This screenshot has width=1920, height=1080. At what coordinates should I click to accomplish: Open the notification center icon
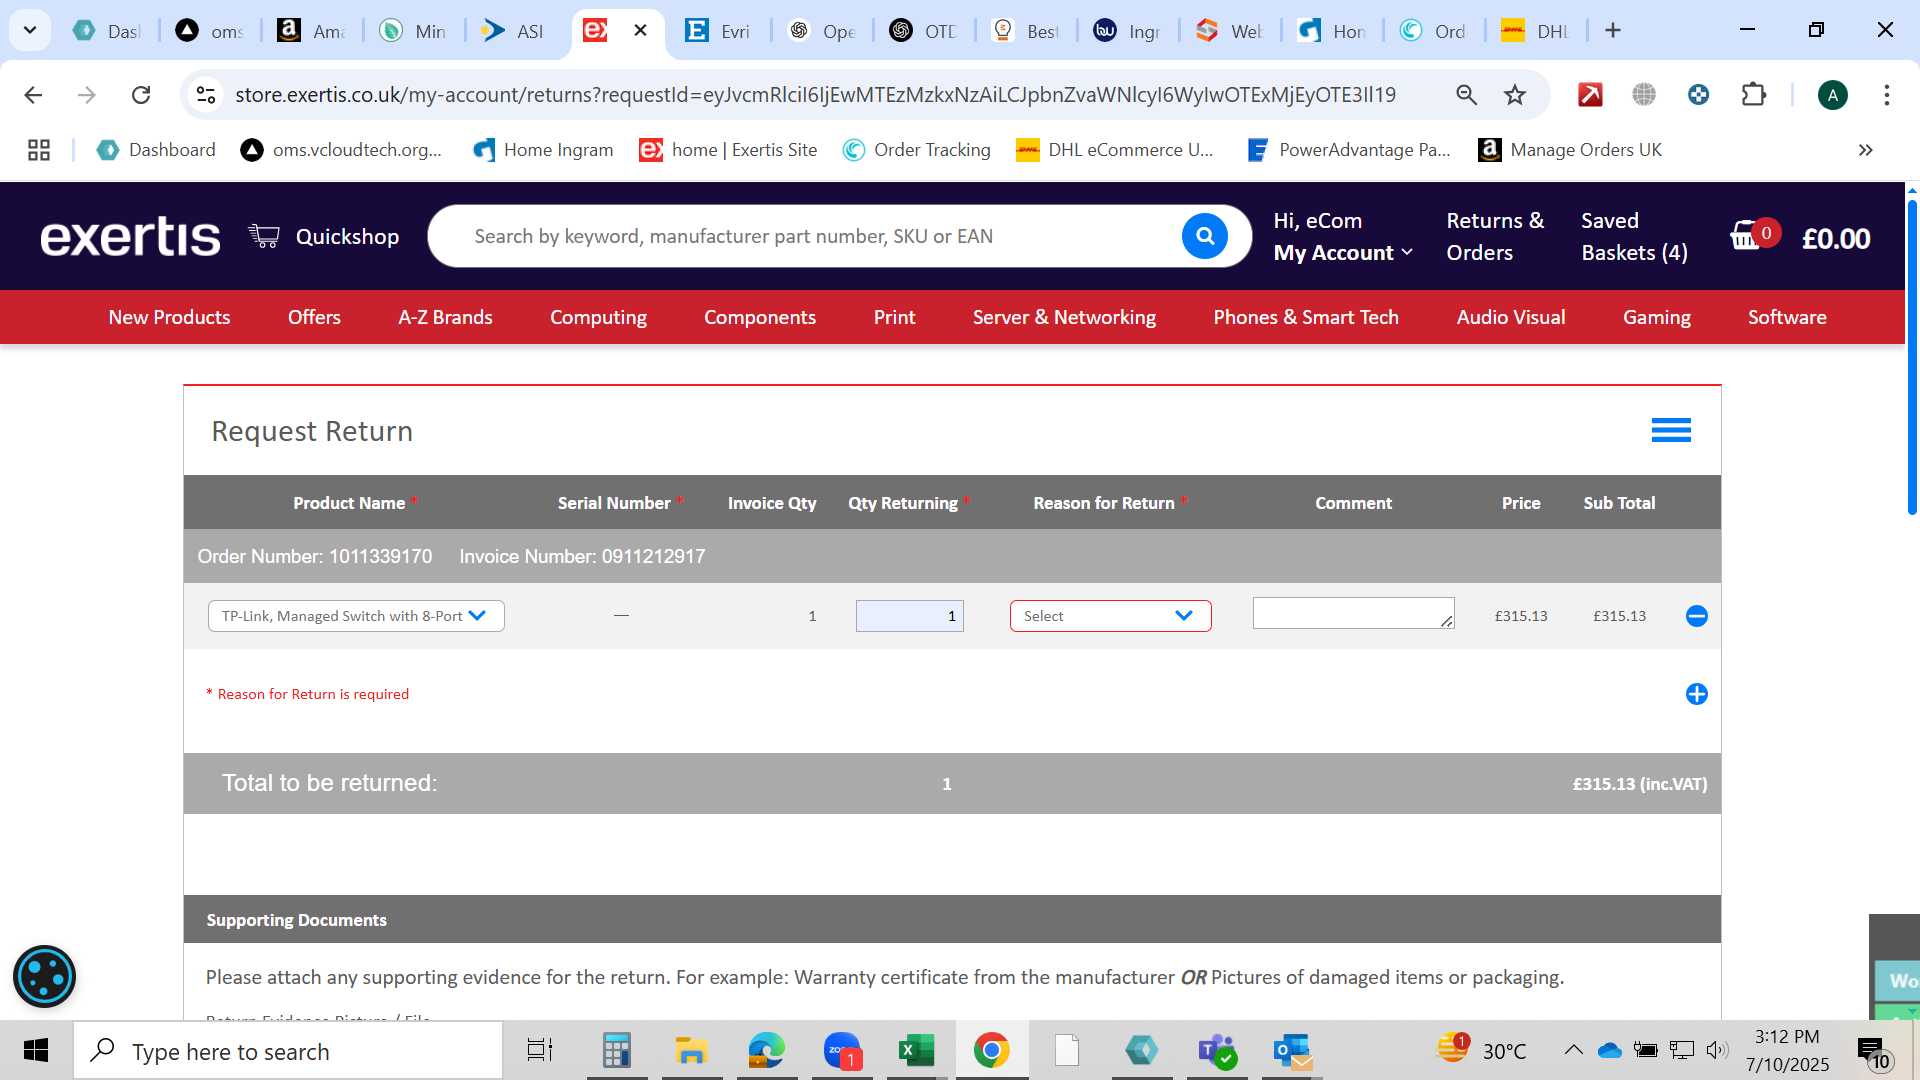(x=1873, y=1052)
